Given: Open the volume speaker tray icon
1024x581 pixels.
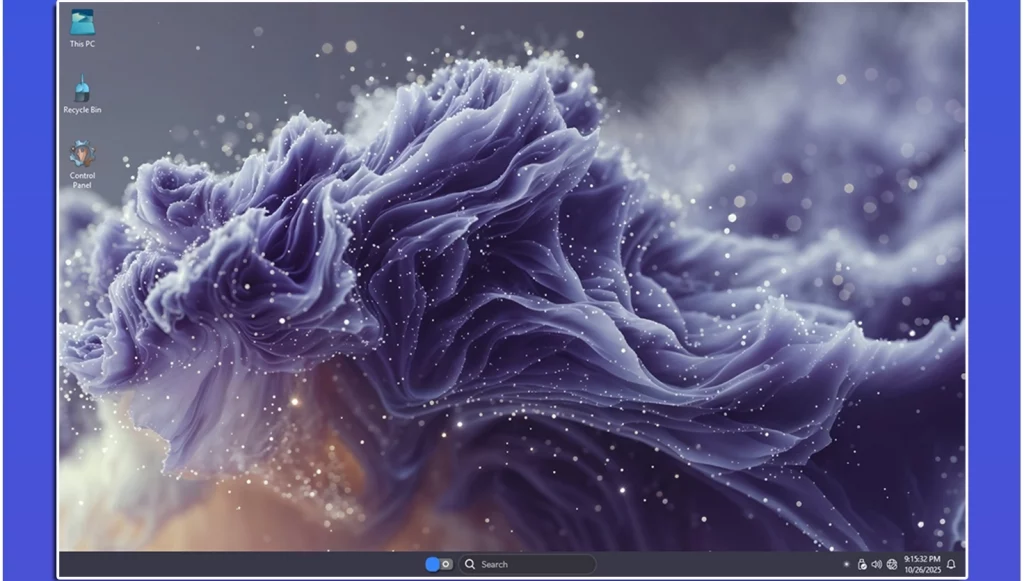Looking at the screenshot, I should click(876, 564).
